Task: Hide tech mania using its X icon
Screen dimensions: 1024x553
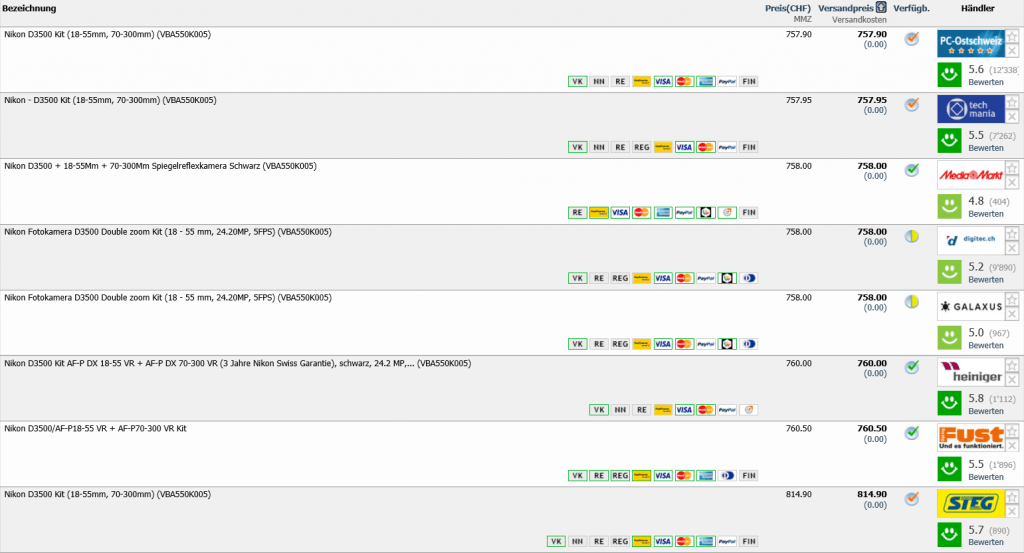Action: pyautogui.click(x=1012, y=117)
